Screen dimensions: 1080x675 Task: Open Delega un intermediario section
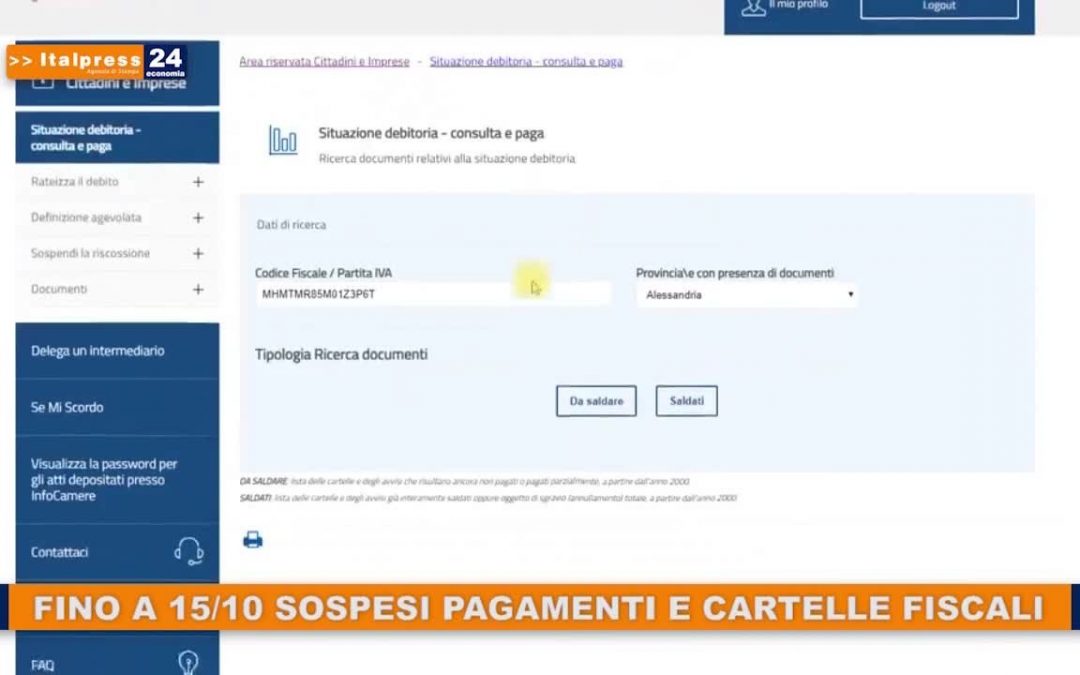117,351
